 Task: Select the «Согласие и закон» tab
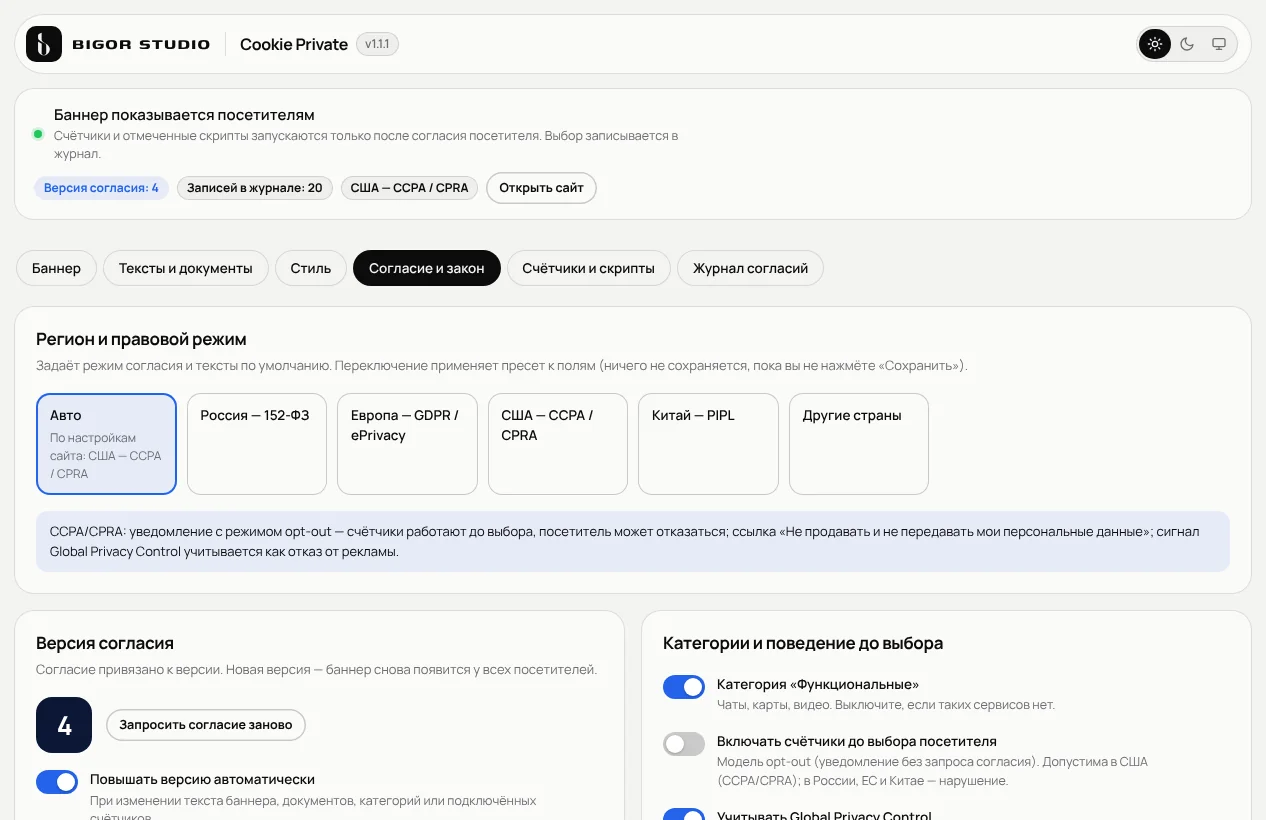pos(427,268)
